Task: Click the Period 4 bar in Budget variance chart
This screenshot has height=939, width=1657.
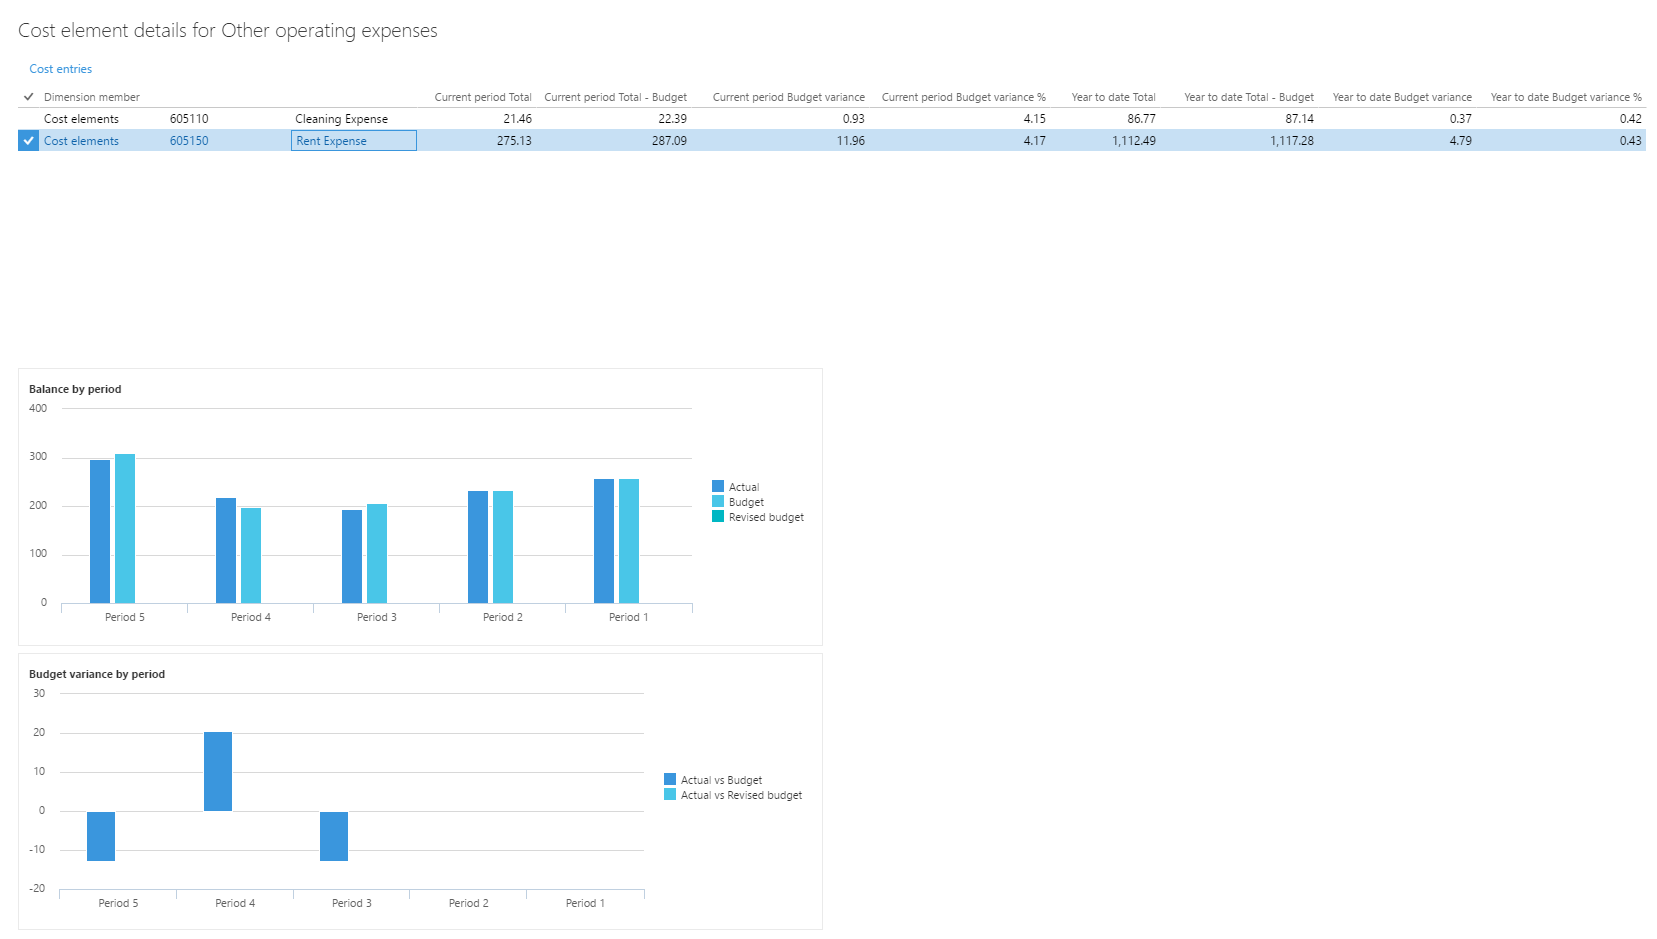Action: pyautogui.click(x=218, y=770)
